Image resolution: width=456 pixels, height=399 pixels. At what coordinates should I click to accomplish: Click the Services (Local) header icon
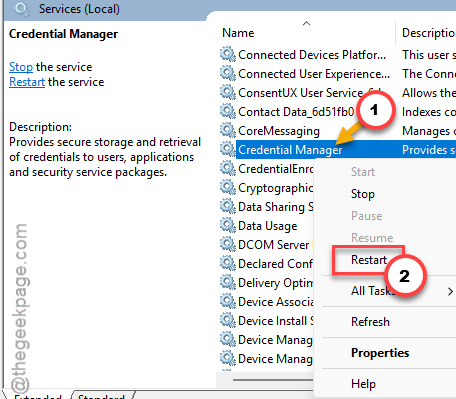[22, 9]
